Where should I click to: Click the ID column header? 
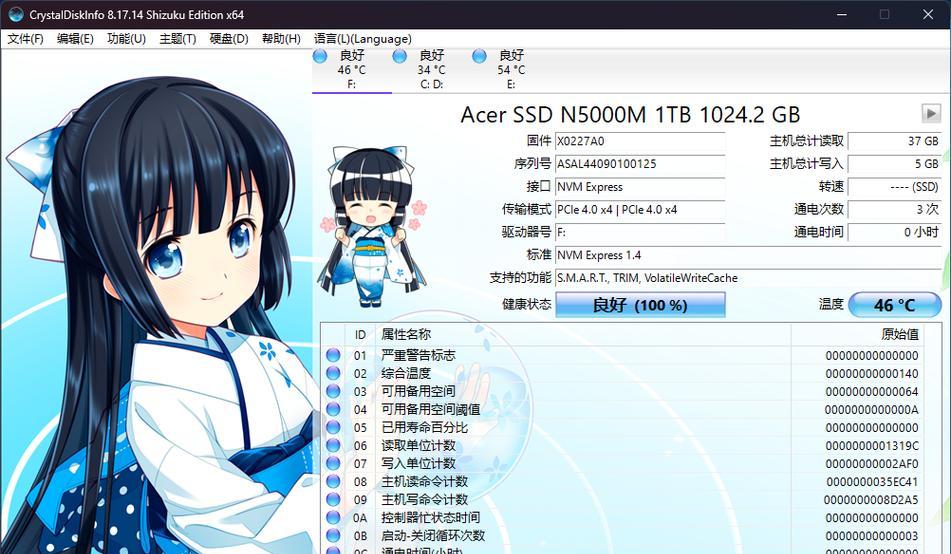[x=360, y=334]
